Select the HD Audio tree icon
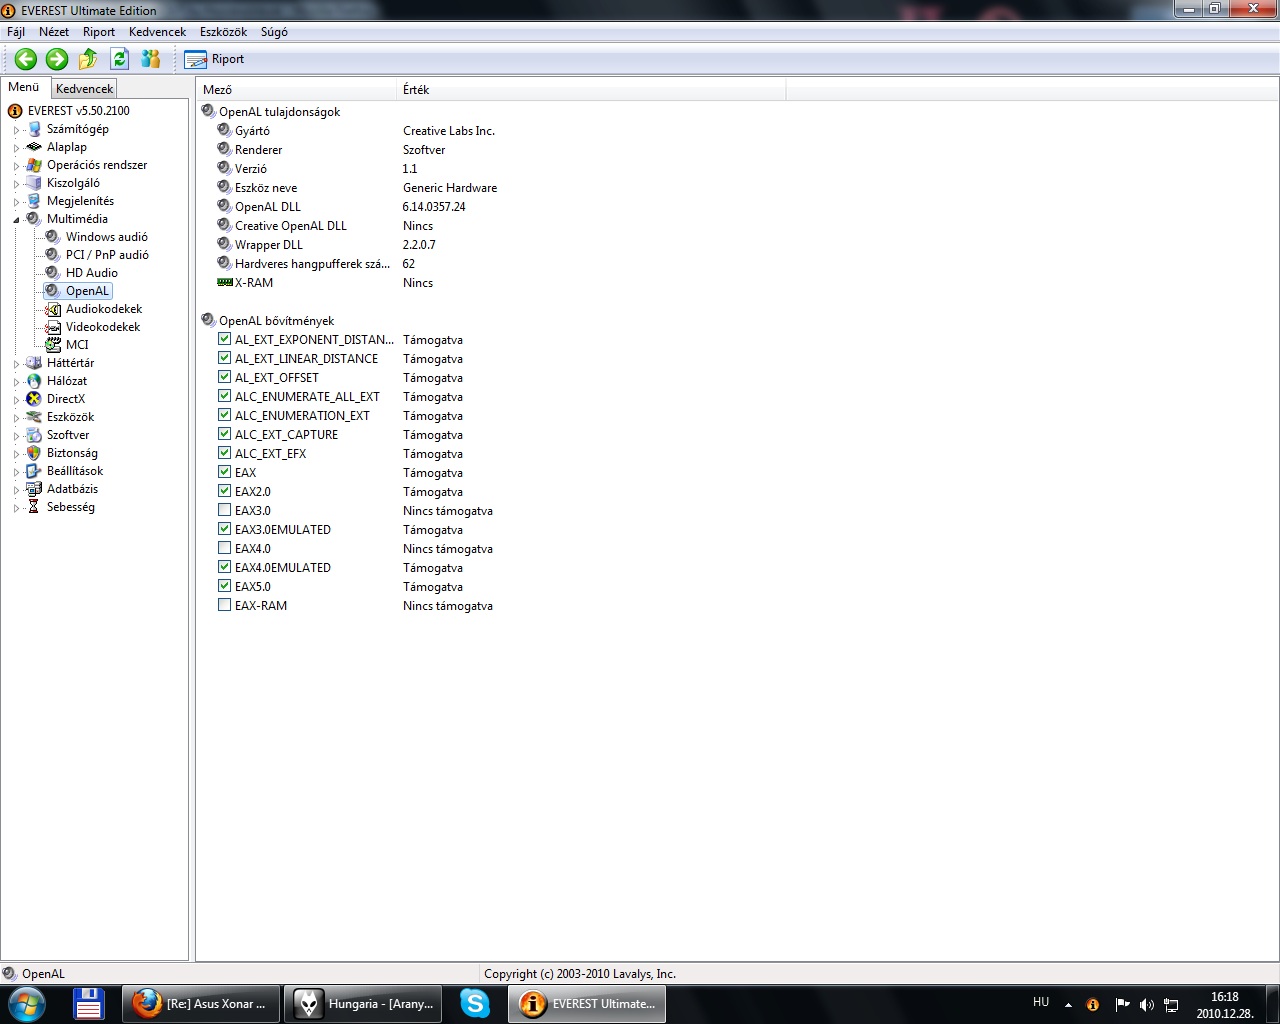1280x1024 pixels. click(x=53, y=273)
